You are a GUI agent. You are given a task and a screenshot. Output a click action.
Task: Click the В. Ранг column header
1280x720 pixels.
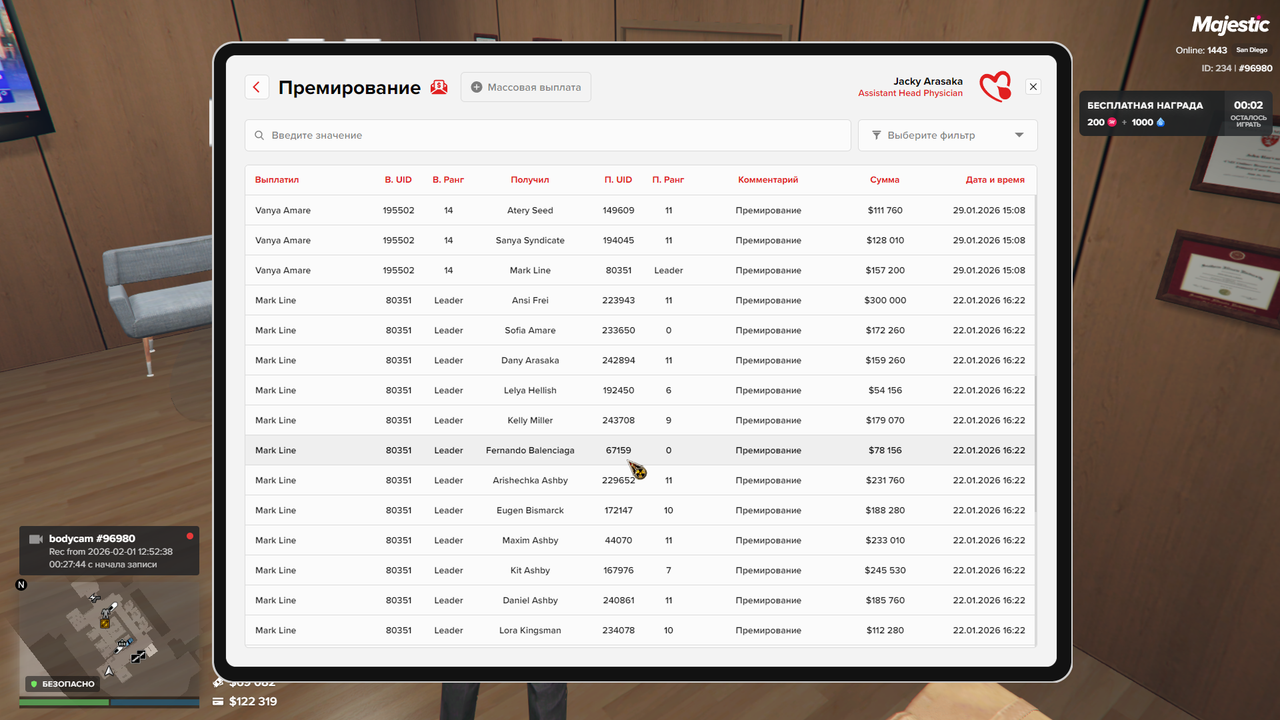pyautogui.click(x=448, y=180)
